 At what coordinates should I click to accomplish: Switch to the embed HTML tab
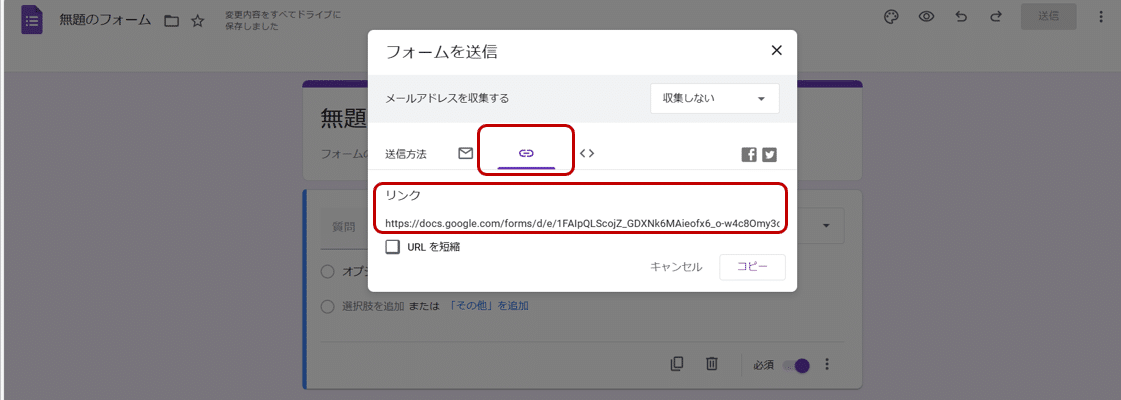[x=587, y=153]
